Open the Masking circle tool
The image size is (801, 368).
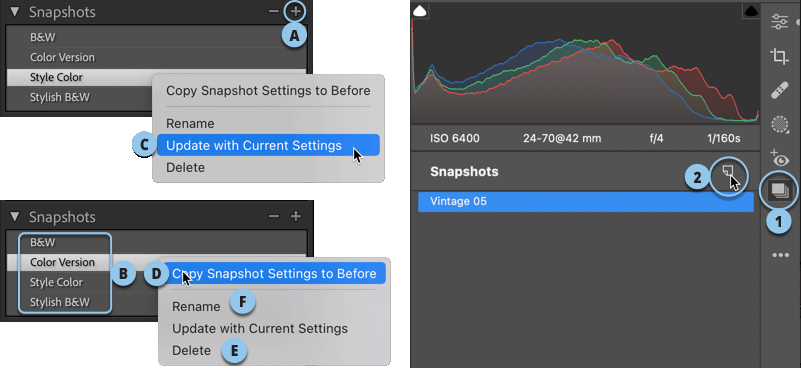click(x=780, y=125)
